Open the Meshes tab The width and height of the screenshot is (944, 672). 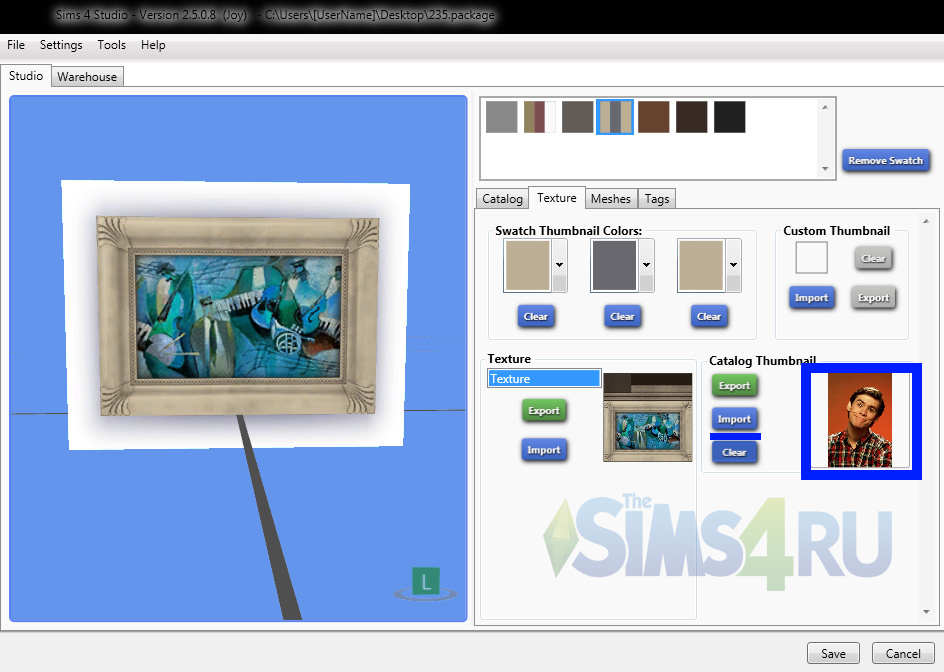610,198
